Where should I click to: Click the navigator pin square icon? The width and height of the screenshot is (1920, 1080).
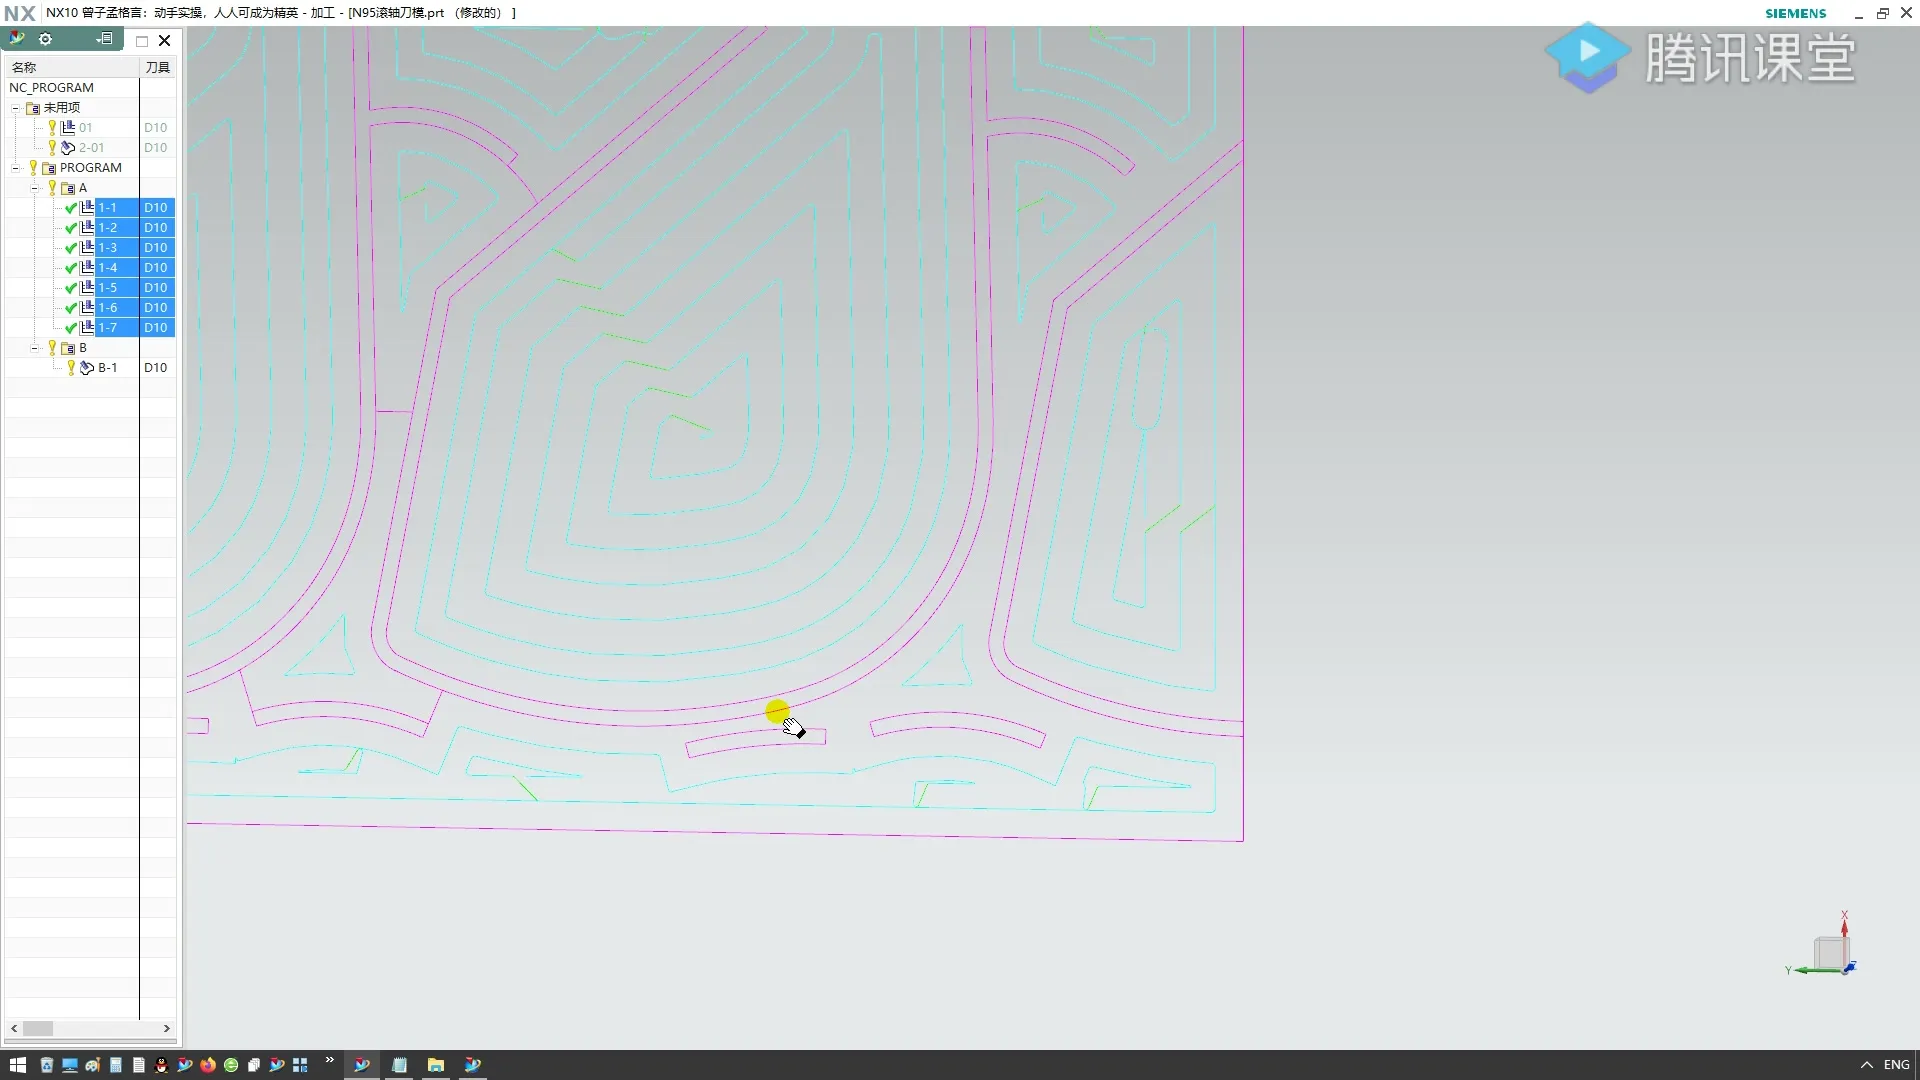[142, 41]
